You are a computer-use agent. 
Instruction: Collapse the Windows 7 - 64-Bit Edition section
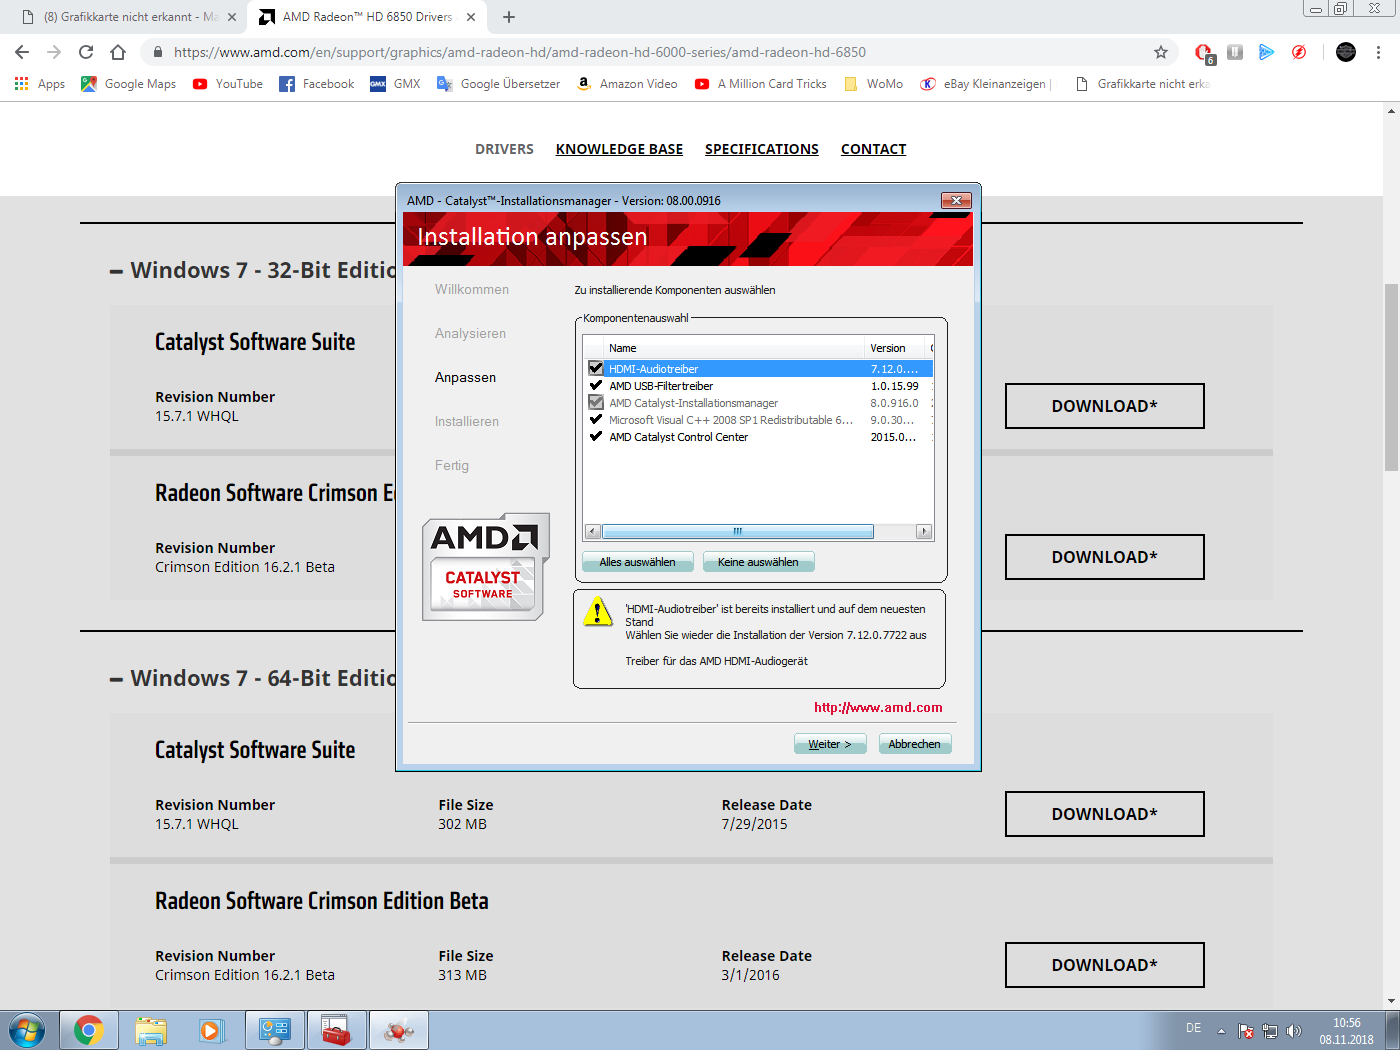[117, 679]
